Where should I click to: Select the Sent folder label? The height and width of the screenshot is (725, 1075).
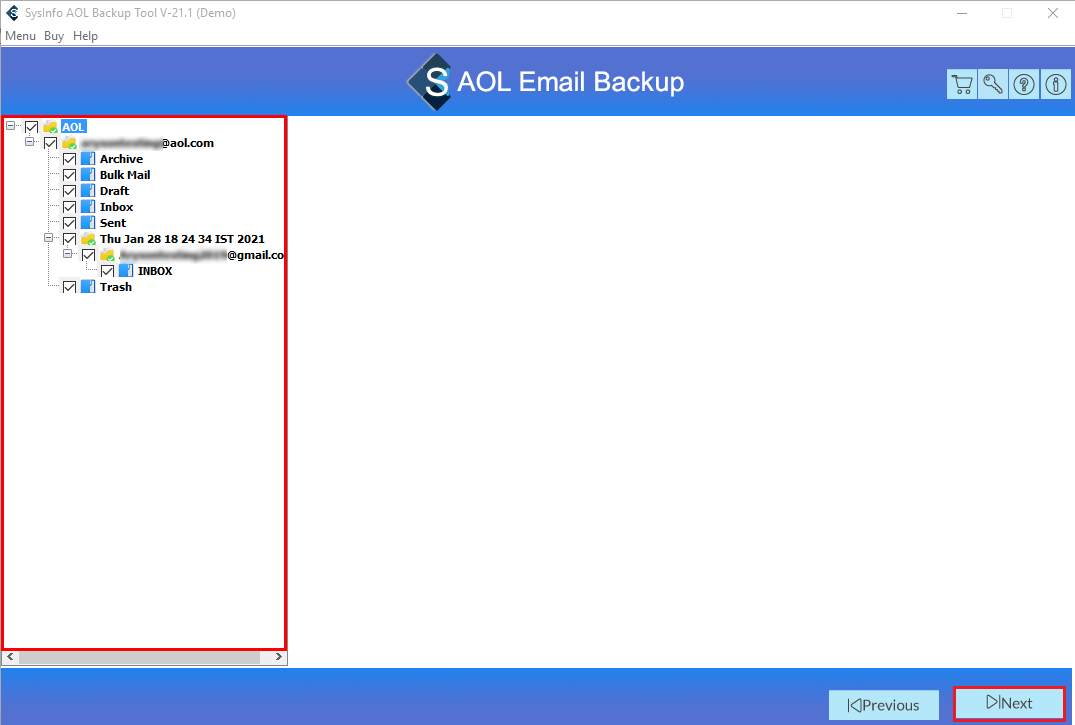tap(113, 223)
